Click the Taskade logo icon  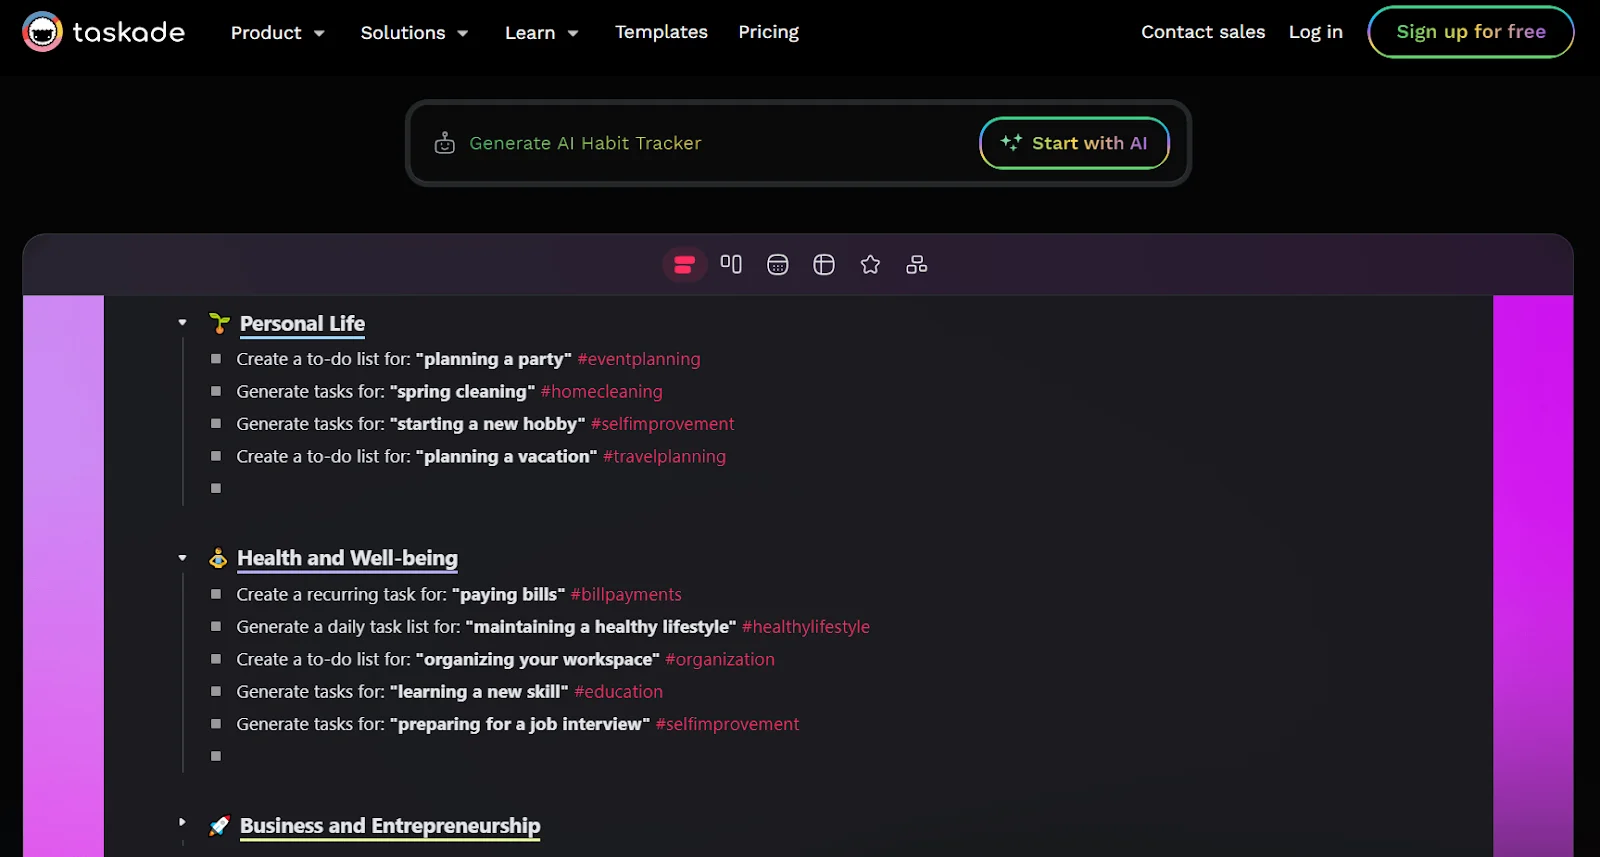coord(42,32)
